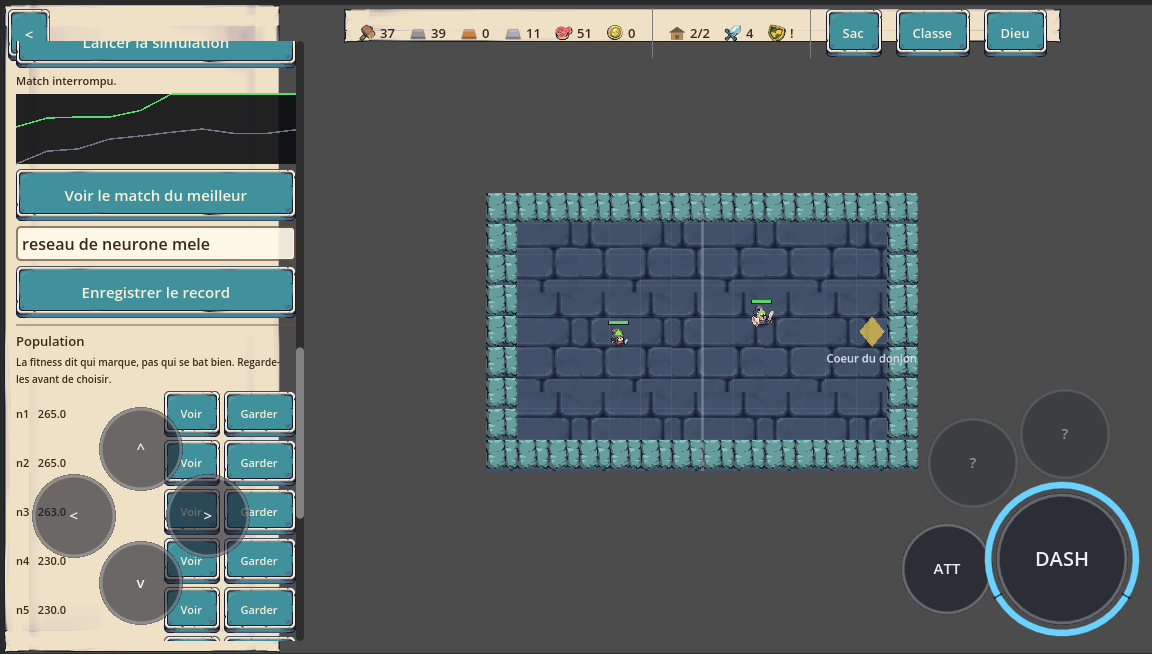Click Enregistrer le record
The height and width of the screenshot is (654, 1152).
coord(156,292)
